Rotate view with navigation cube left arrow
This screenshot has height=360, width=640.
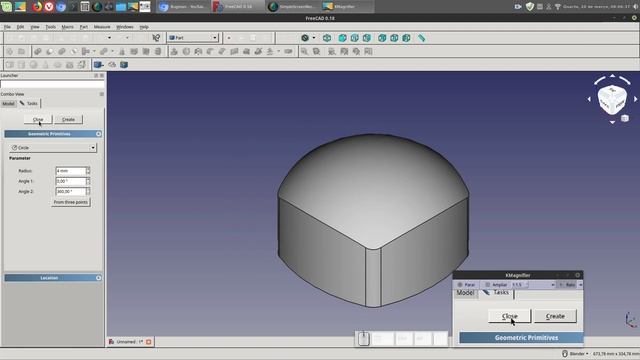589,99
